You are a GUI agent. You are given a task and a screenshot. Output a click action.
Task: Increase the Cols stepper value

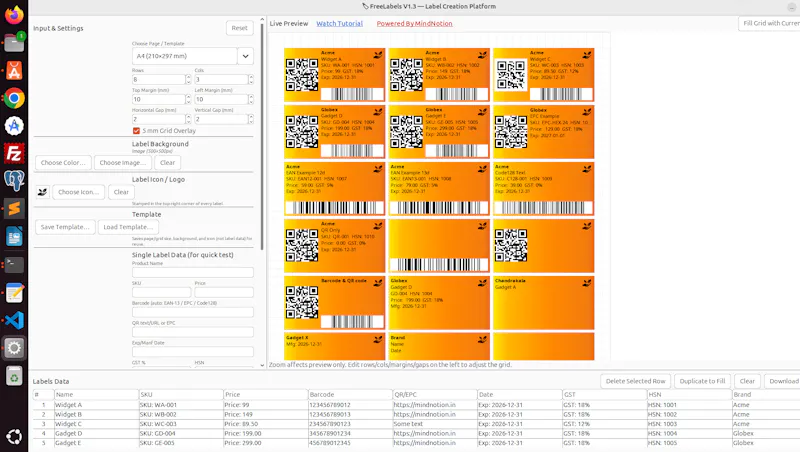251,77
